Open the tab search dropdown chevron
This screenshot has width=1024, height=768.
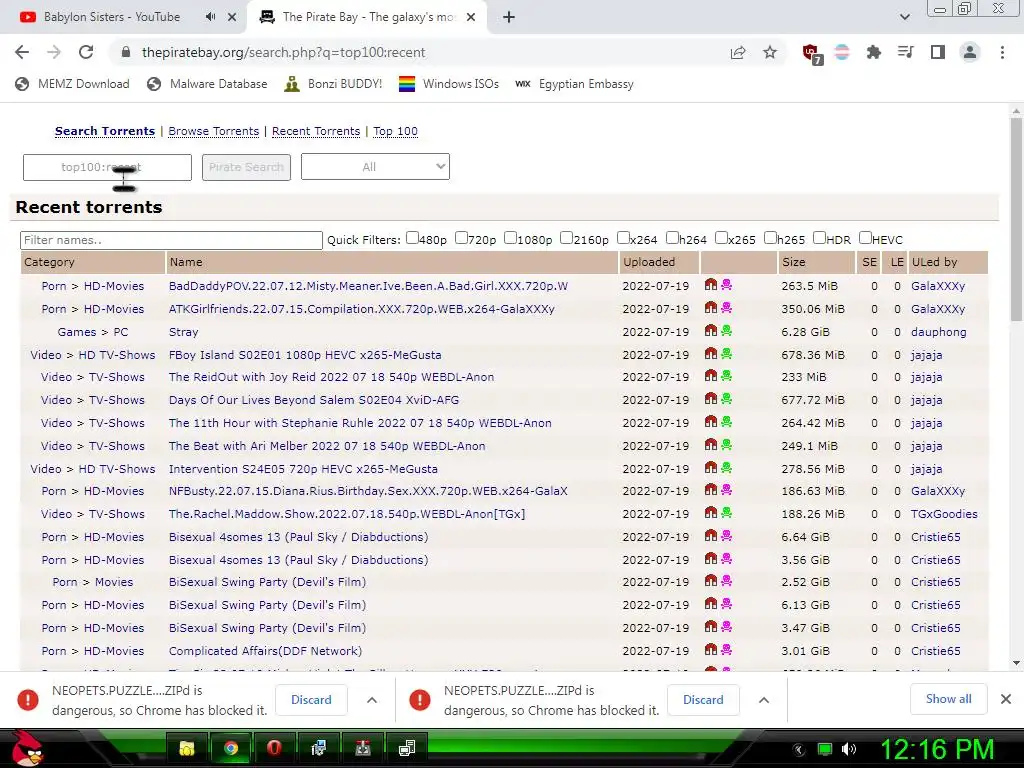[x=904, y=17]
